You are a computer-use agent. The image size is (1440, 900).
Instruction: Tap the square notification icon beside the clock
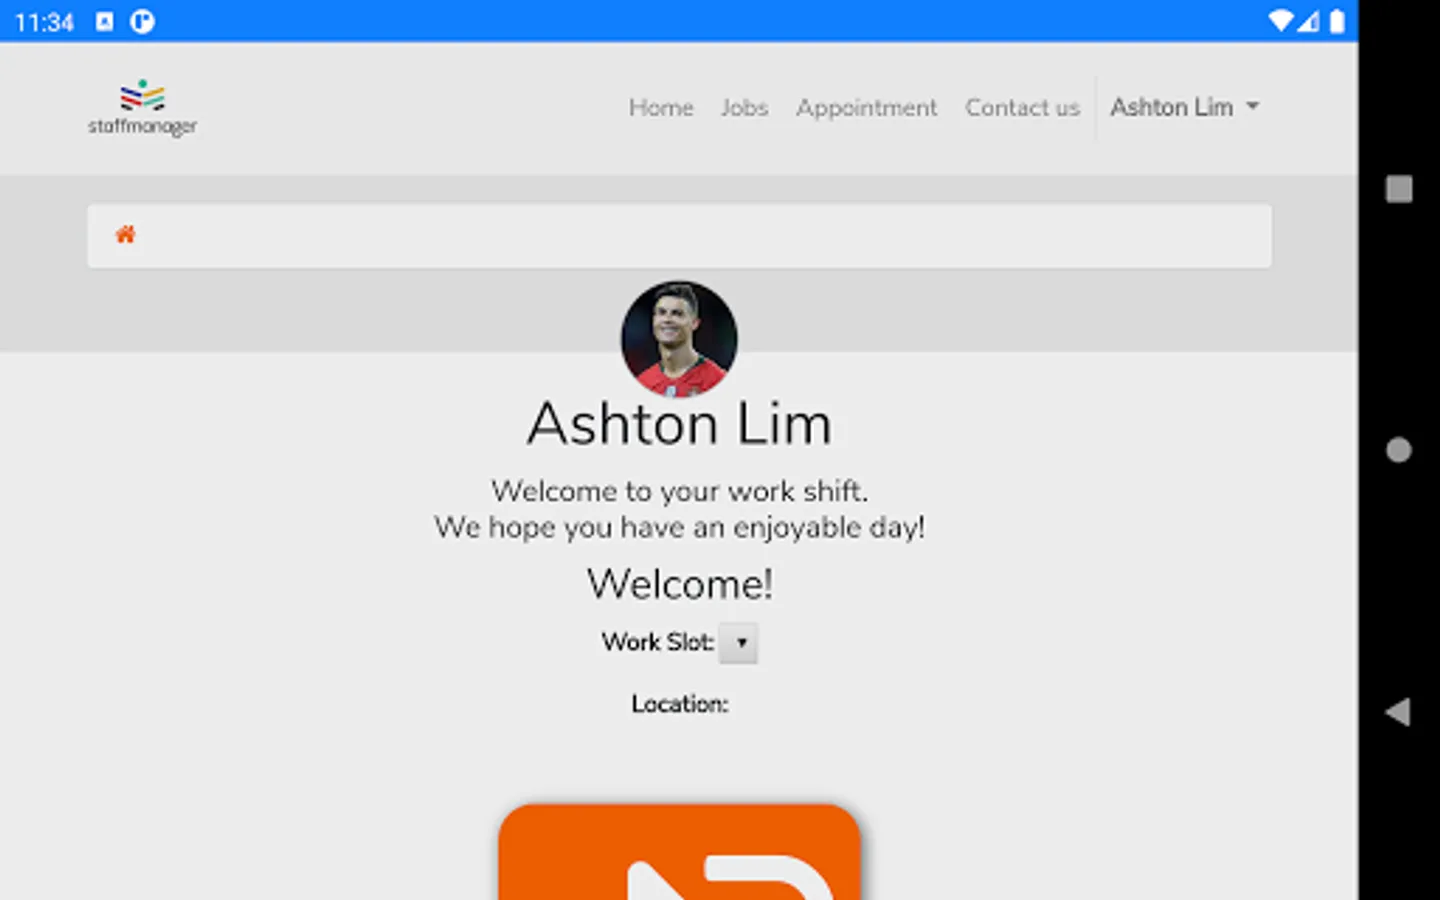[x=104, y=21]
